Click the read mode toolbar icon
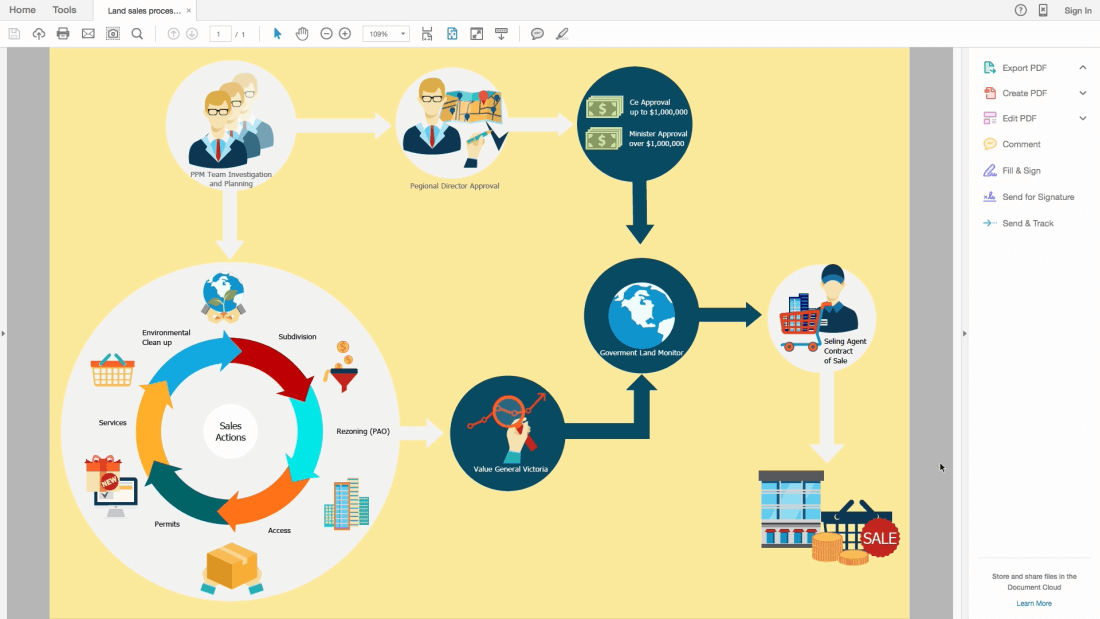This screenshot has height=619, width=1100. tap(501, 34)
